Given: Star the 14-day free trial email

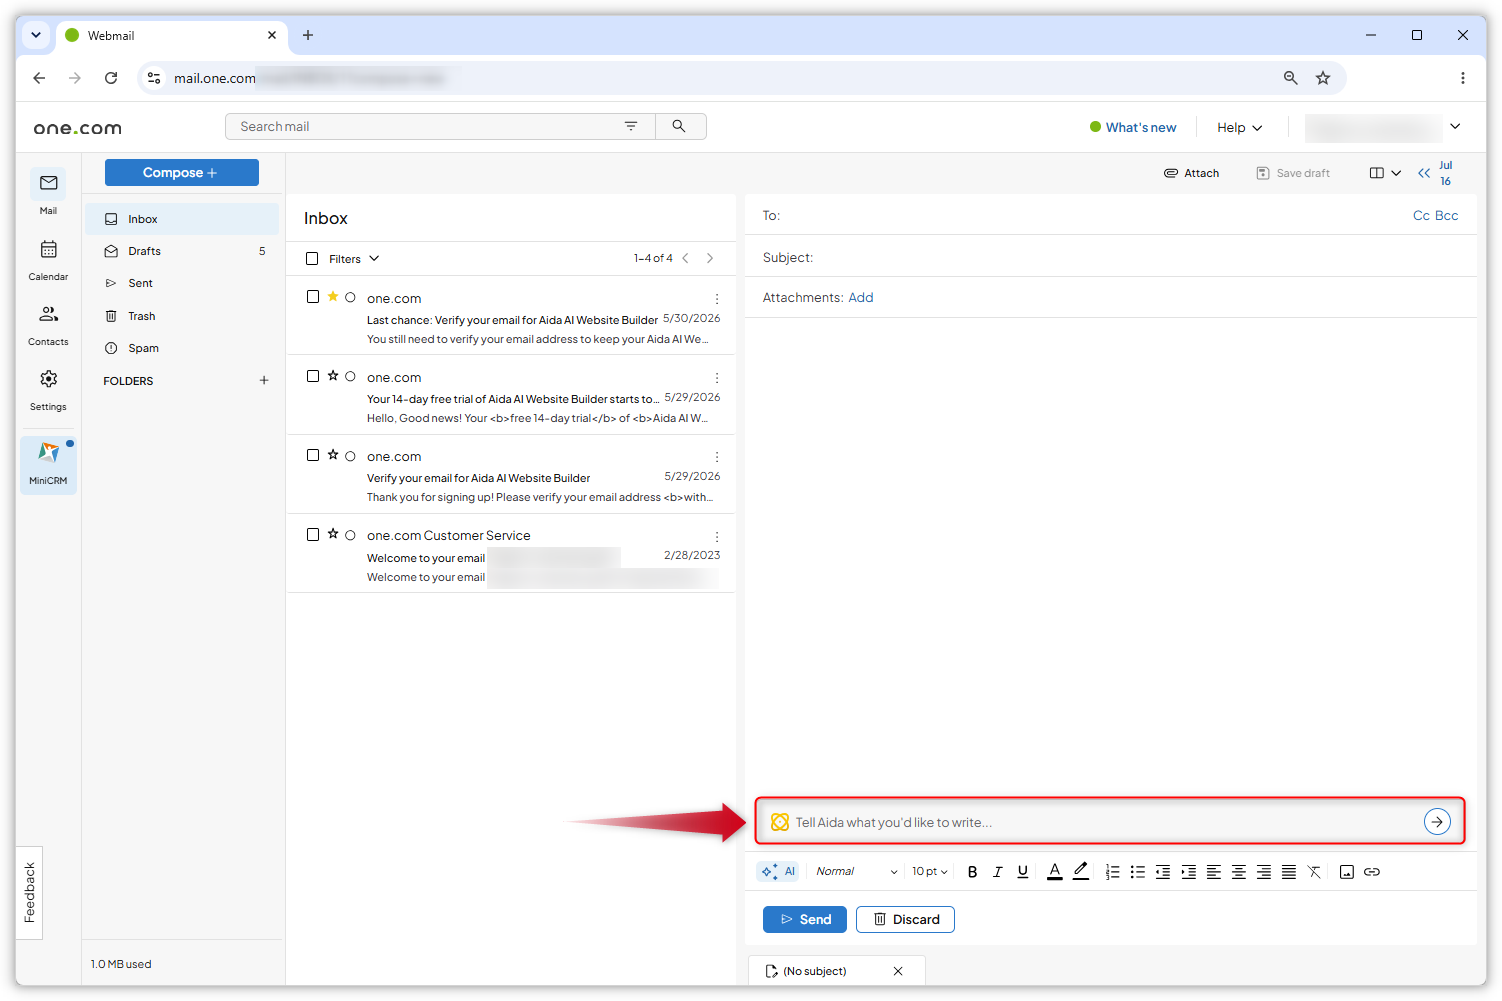Looking at the screenshot, I should coord(333,375).
